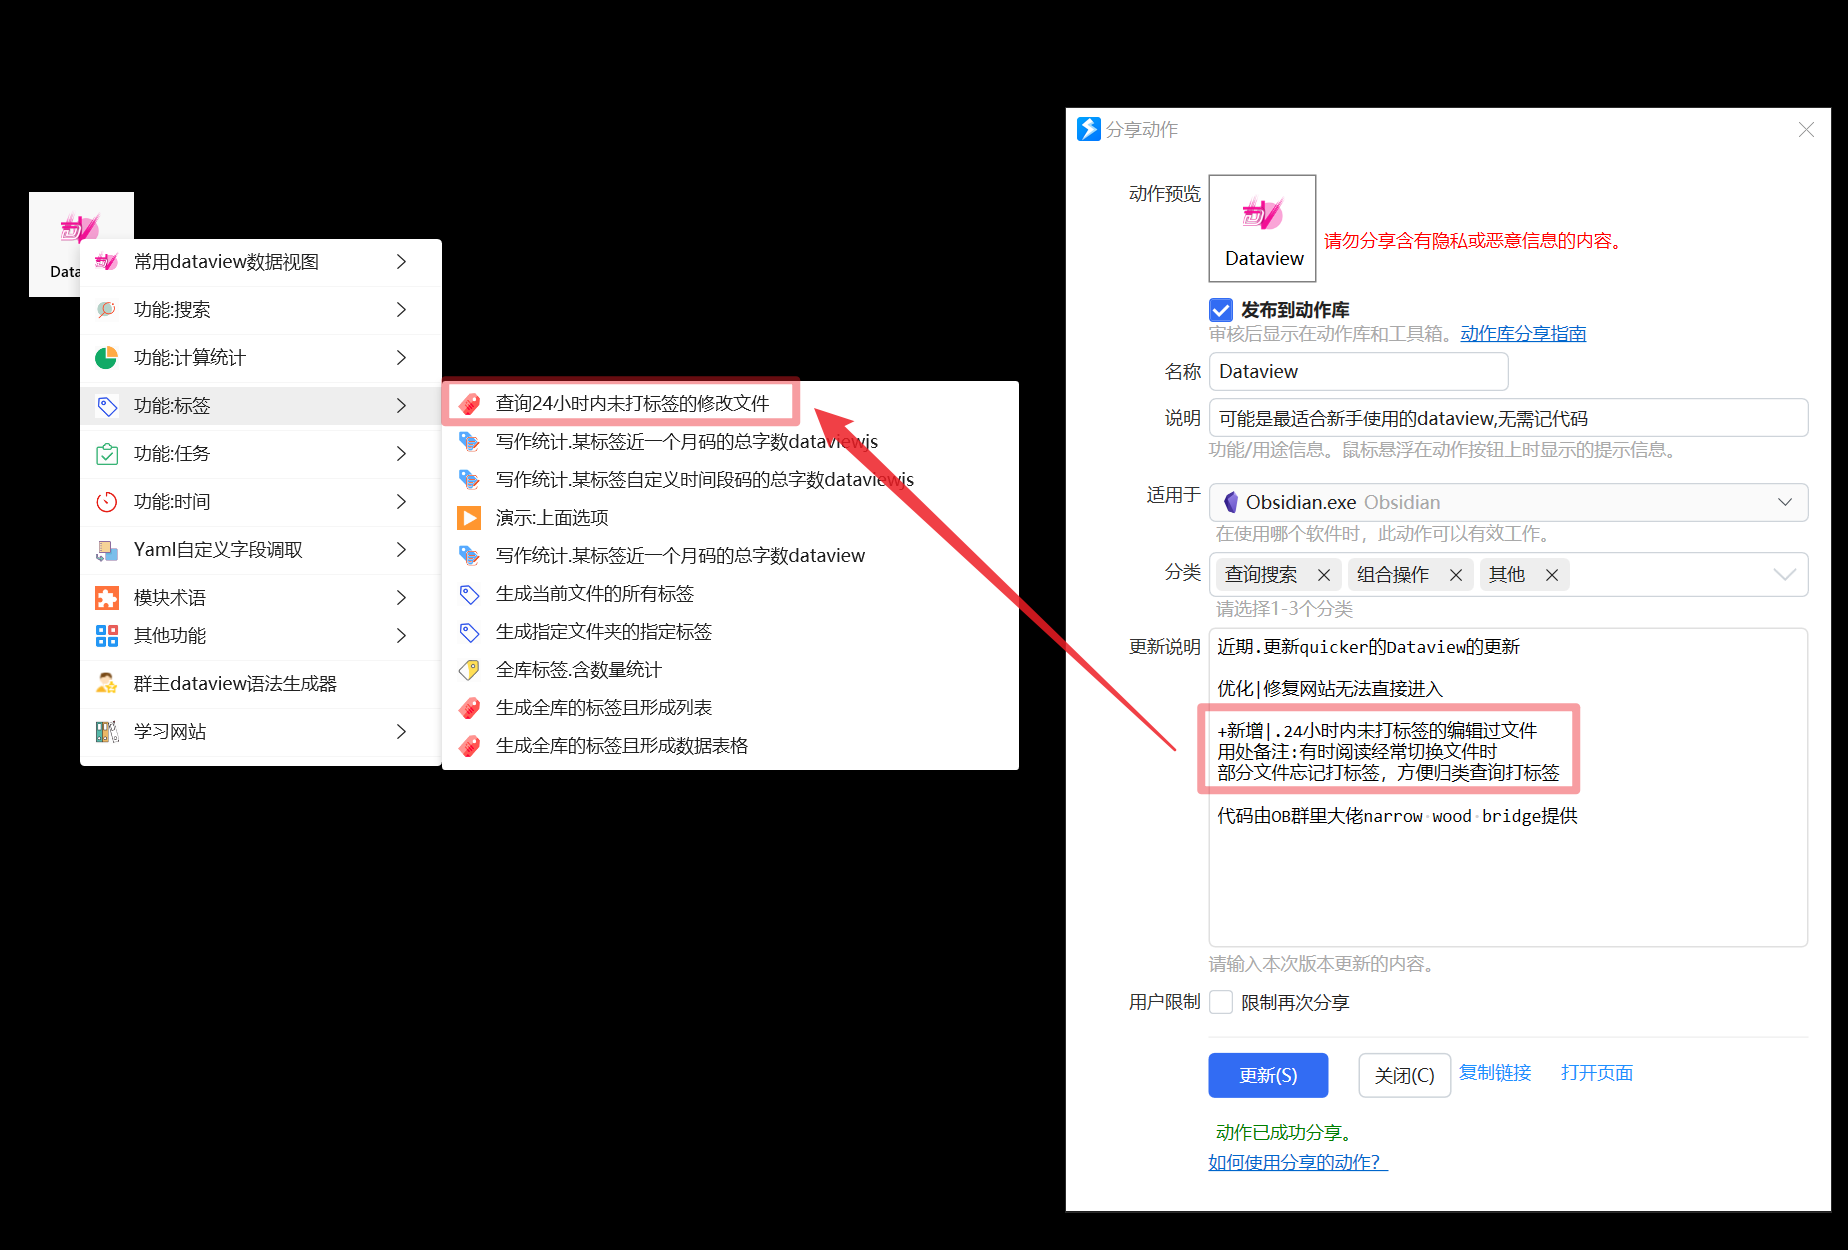Click red tag icon beside 查询24小时内未打标签的修改文件
The width and height of the screenshot is (1848, 1250).
point(469,404)
